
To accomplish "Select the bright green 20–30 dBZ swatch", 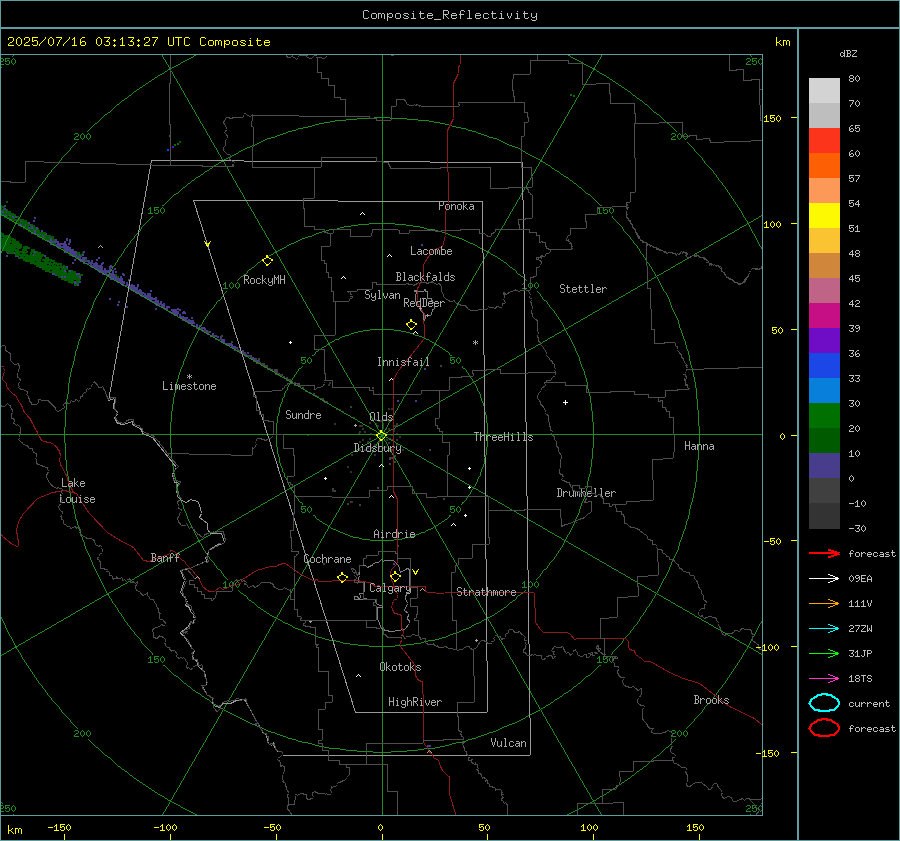I will (824, 416).
